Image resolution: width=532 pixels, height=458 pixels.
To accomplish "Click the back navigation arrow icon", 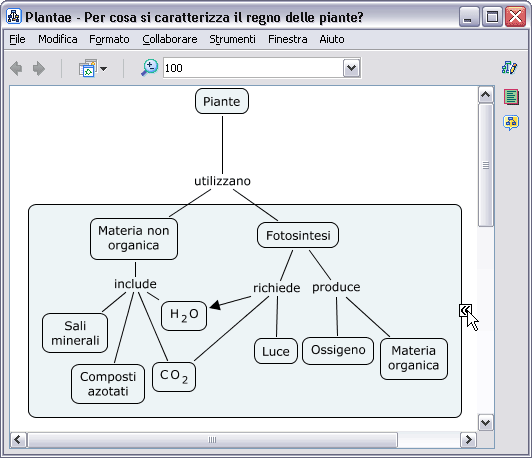I will pos(16,69).
